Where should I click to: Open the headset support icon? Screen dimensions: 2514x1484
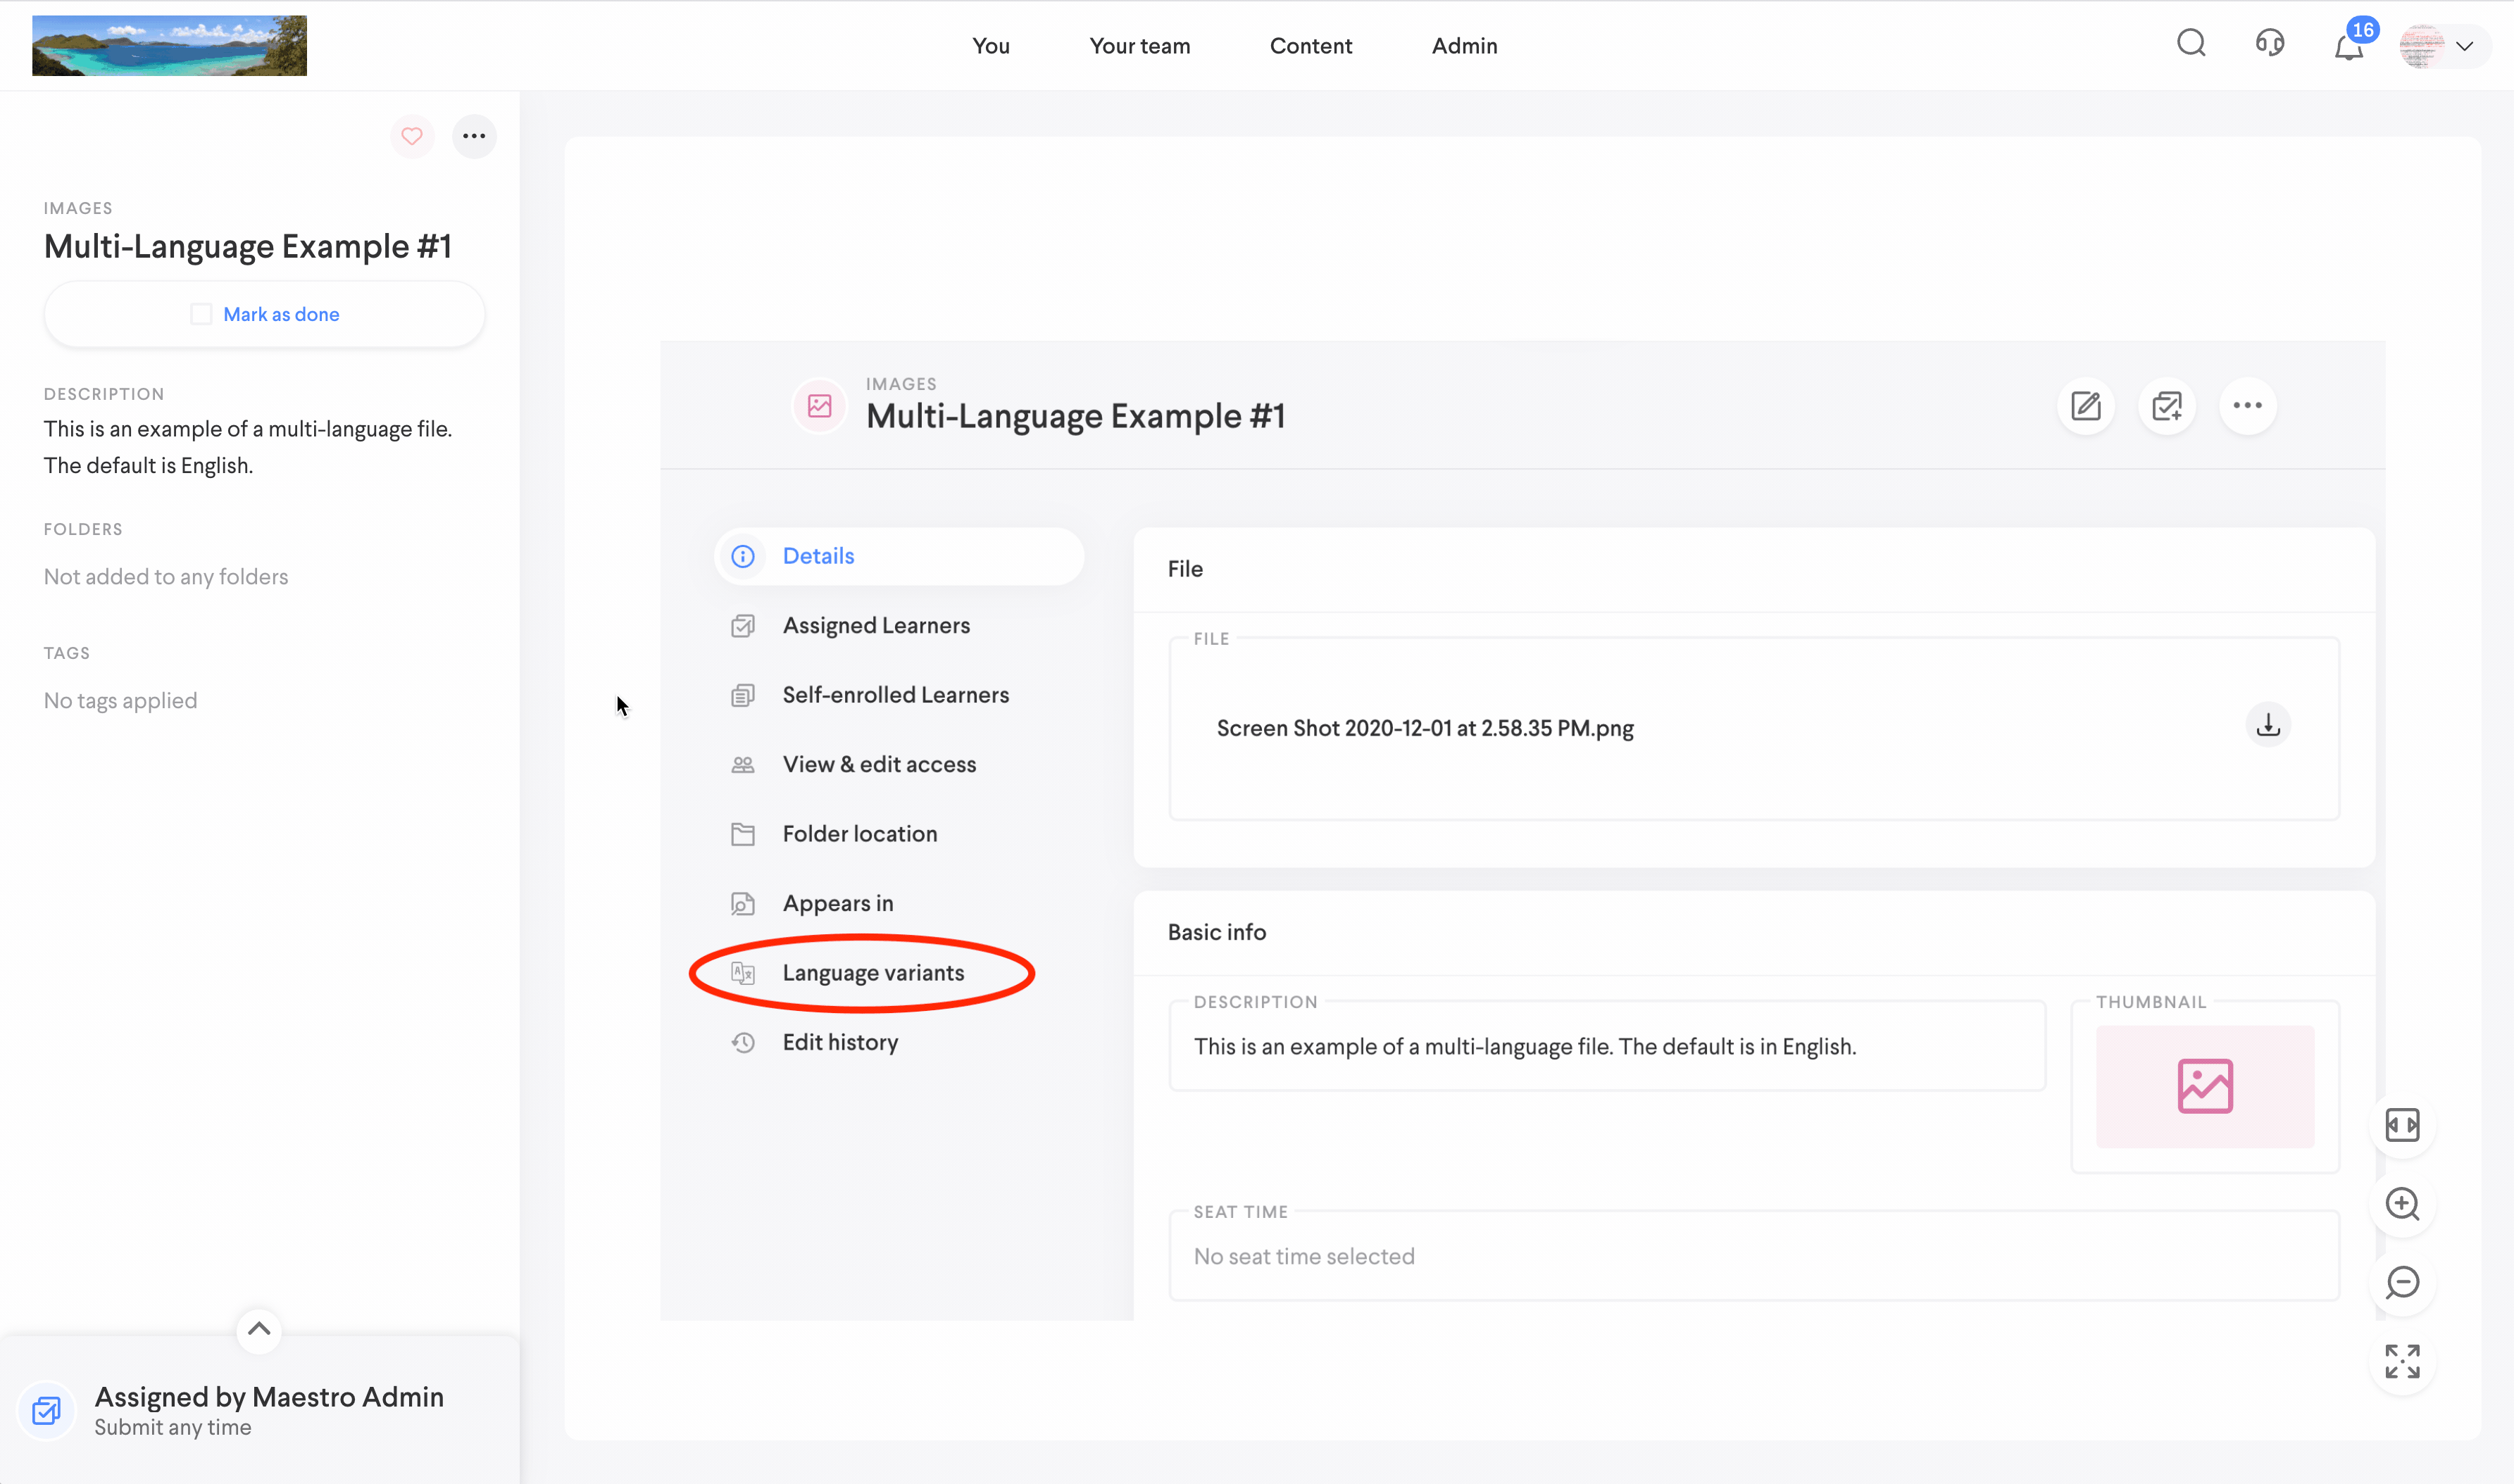(x=2270, y=43)
